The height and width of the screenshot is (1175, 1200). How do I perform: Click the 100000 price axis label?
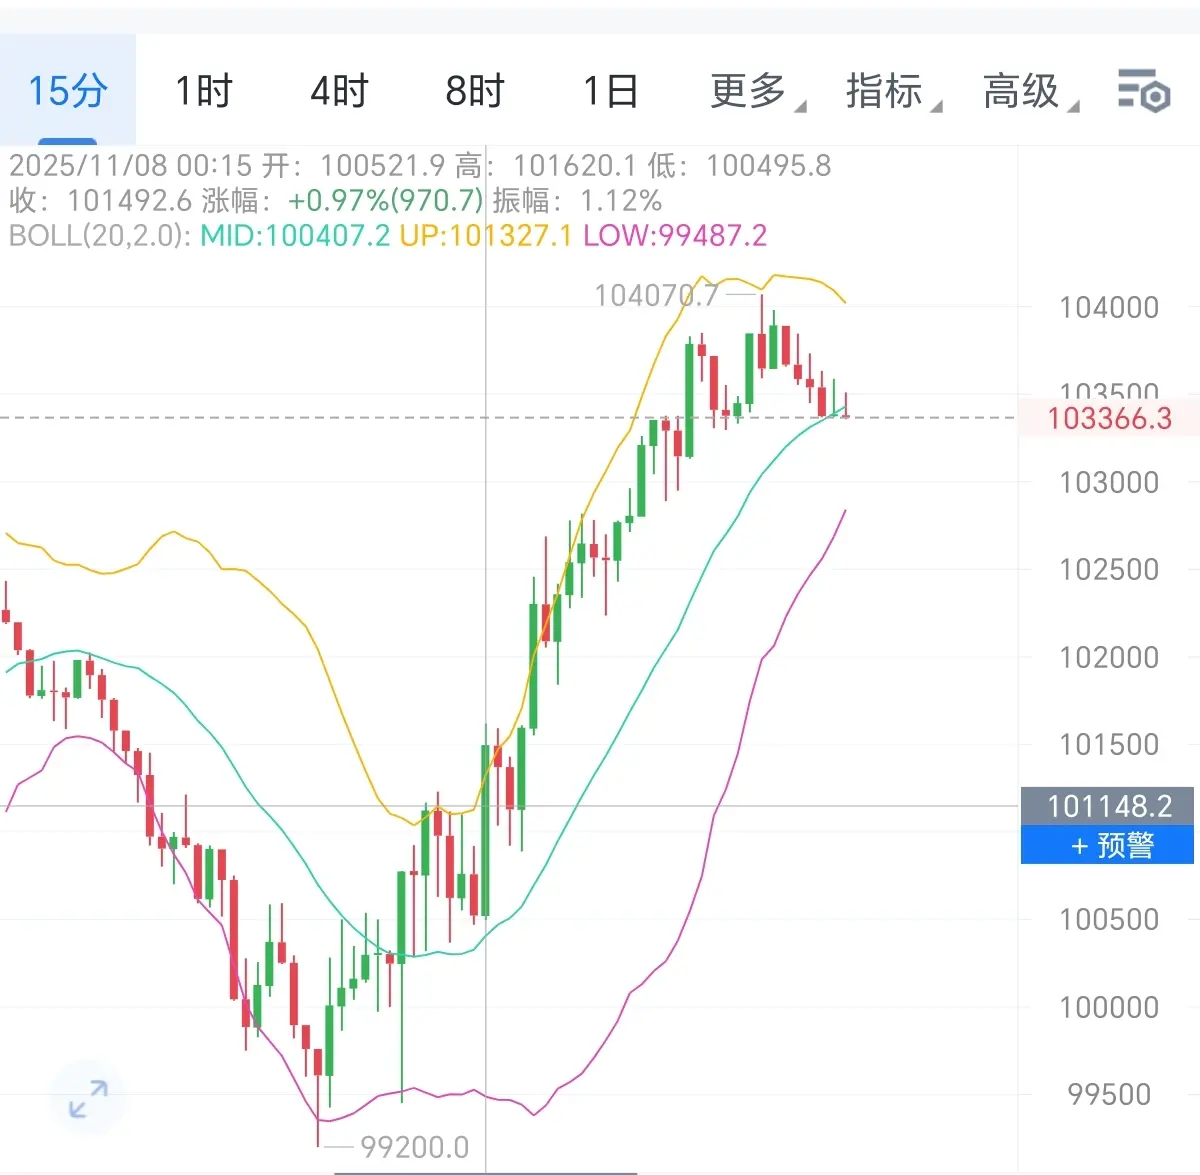click(x=1109, y=1007)
